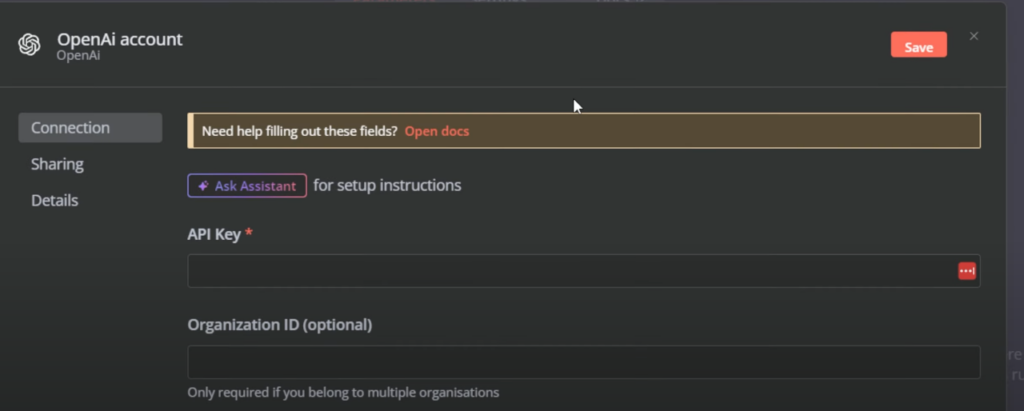Rename the credential via the OpenAi account title
Viewport: 1024px width, 411px height.
(x=120, y=40)
